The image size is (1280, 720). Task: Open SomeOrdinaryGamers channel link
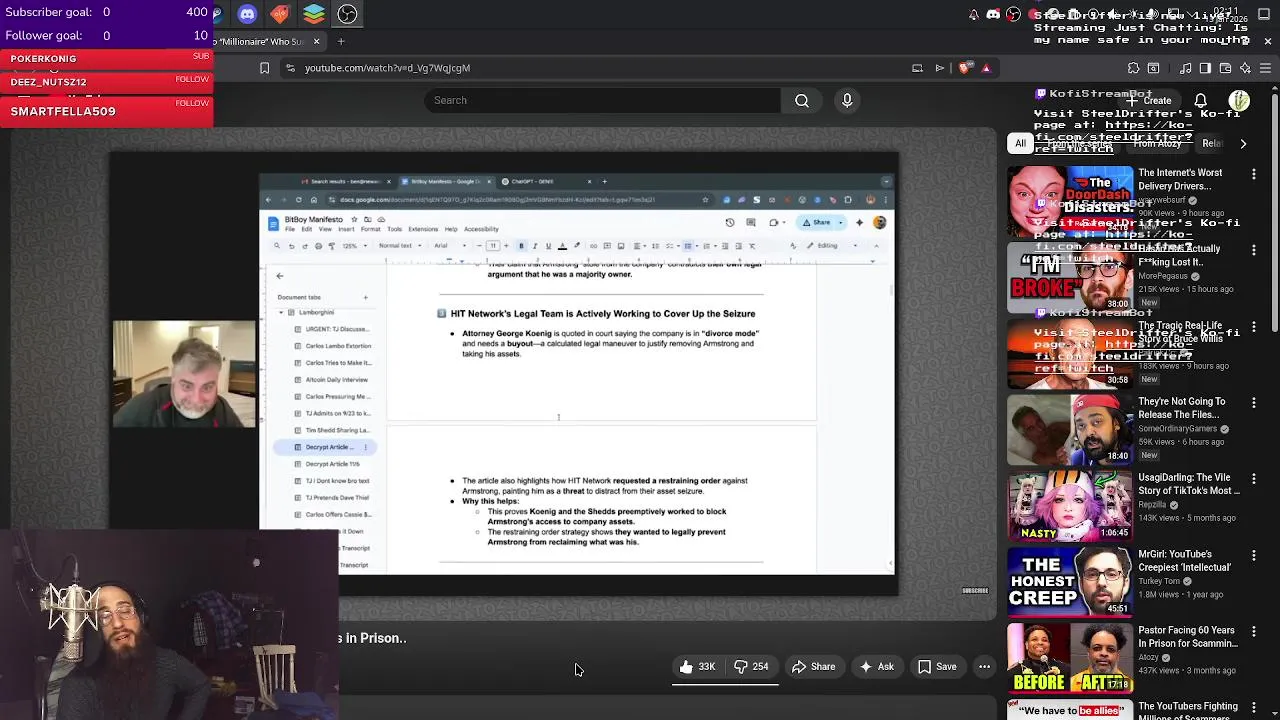(1177, 429)
